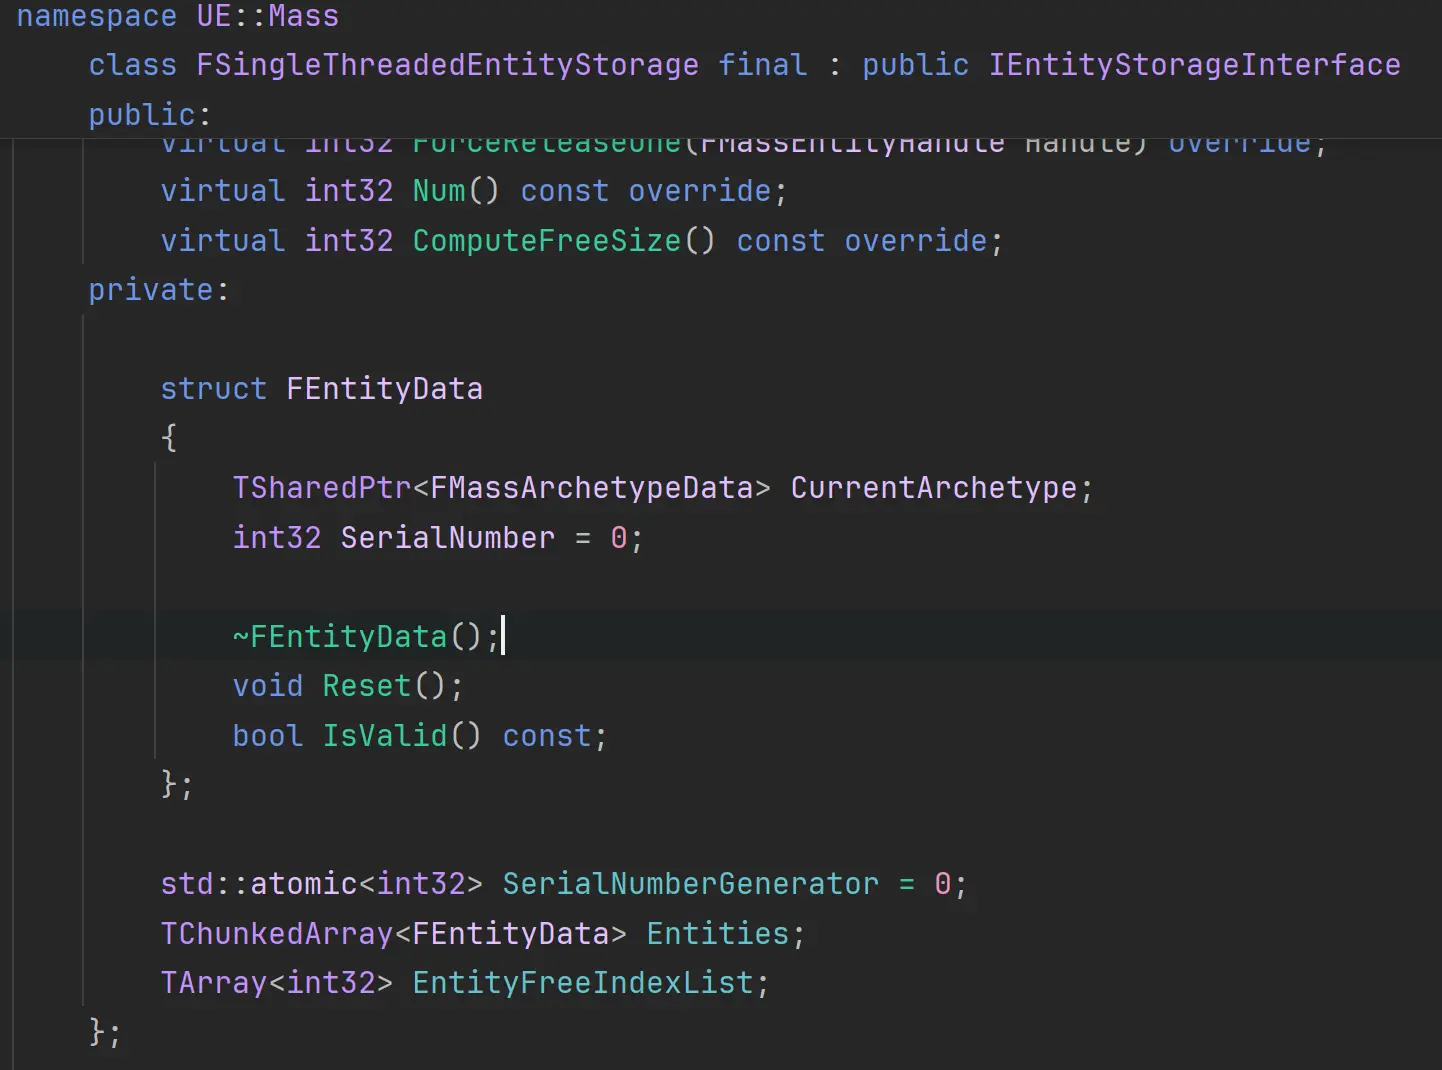
Task: Click the TSharedPtr type name
Action: click(321, 488)
